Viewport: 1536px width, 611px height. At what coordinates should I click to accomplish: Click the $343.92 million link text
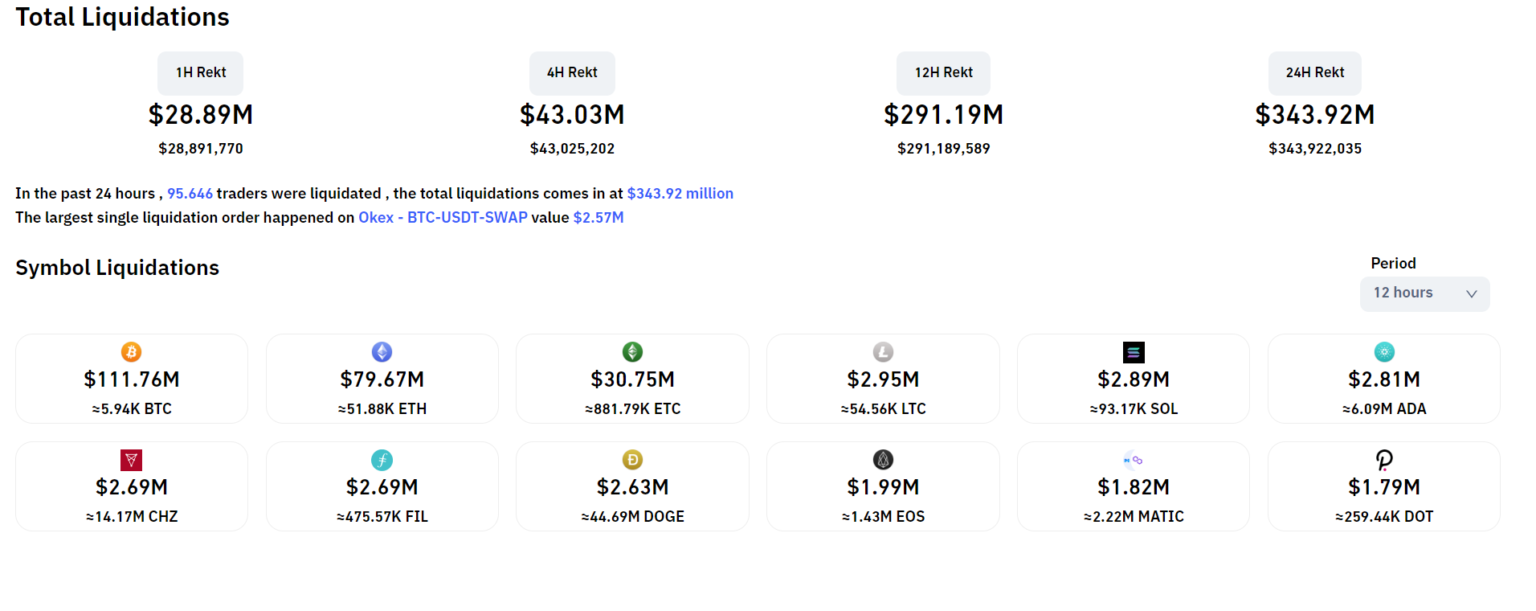coord(680,194)
